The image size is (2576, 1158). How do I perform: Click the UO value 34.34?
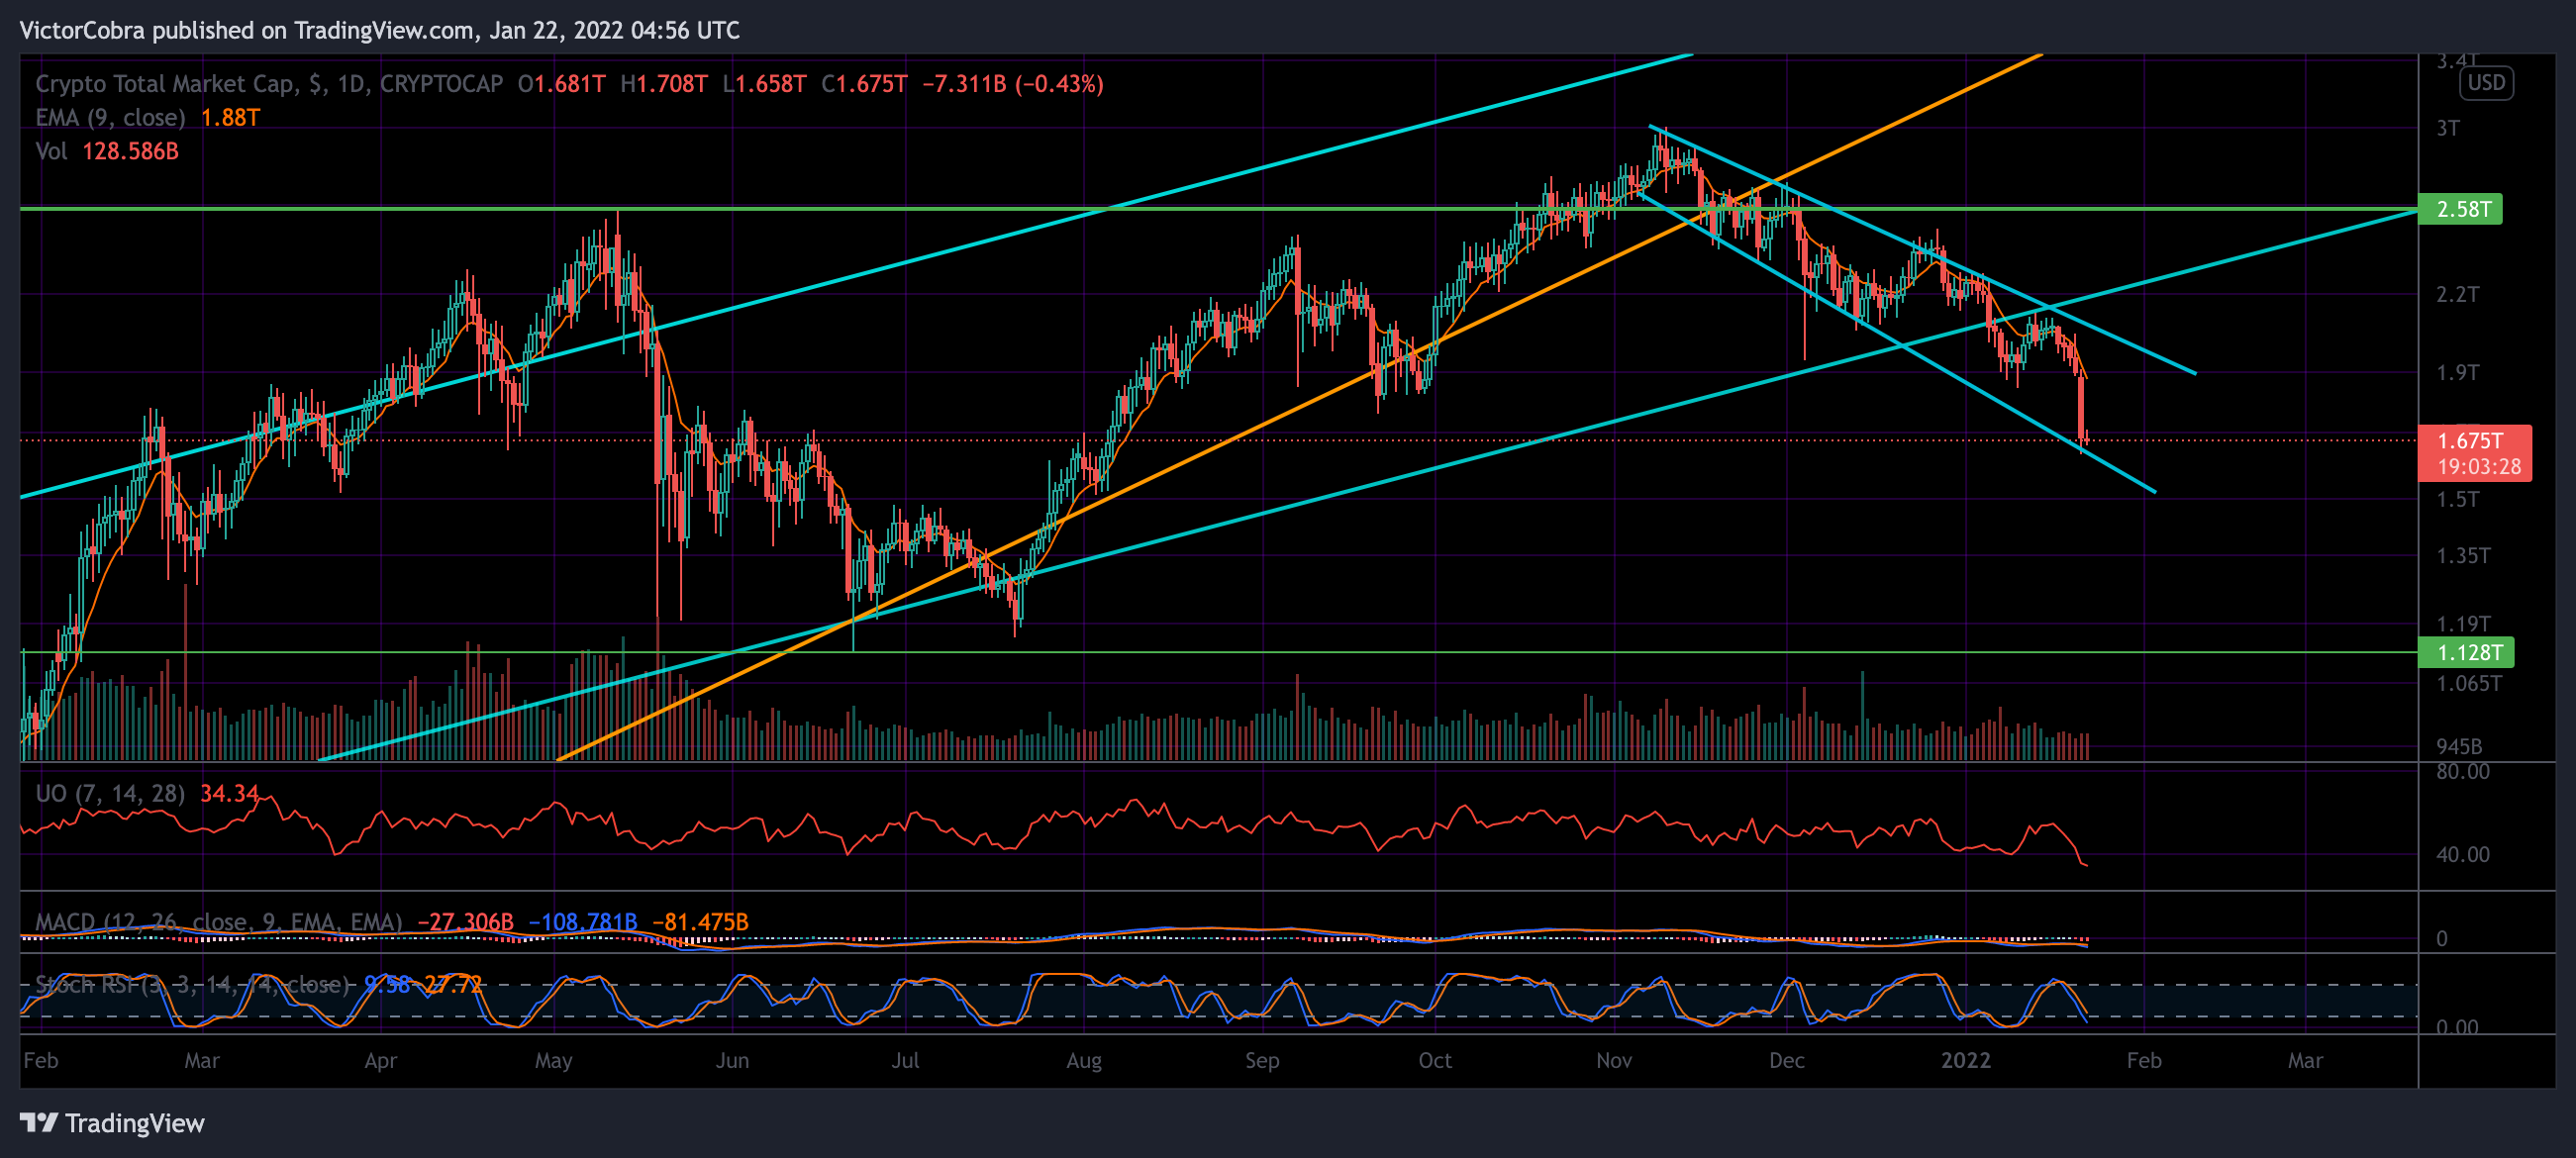point(229,793)
